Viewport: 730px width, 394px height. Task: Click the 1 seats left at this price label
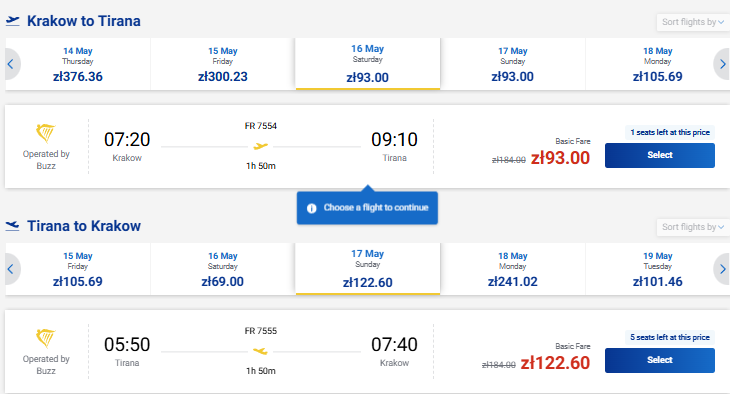670,132
